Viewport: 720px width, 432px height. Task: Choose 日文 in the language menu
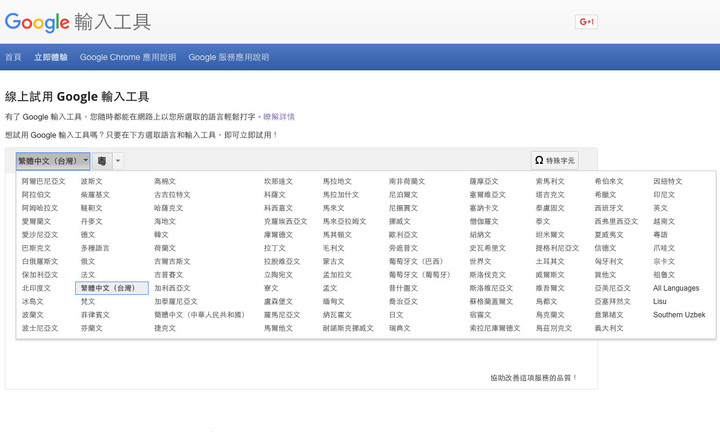[396, 314]
